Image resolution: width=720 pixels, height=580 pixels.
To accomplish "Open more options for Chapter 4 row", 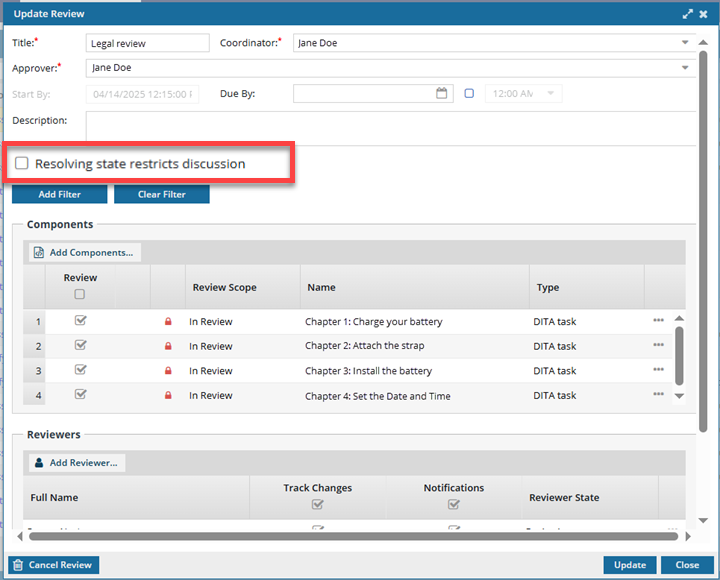I will 658,394.
